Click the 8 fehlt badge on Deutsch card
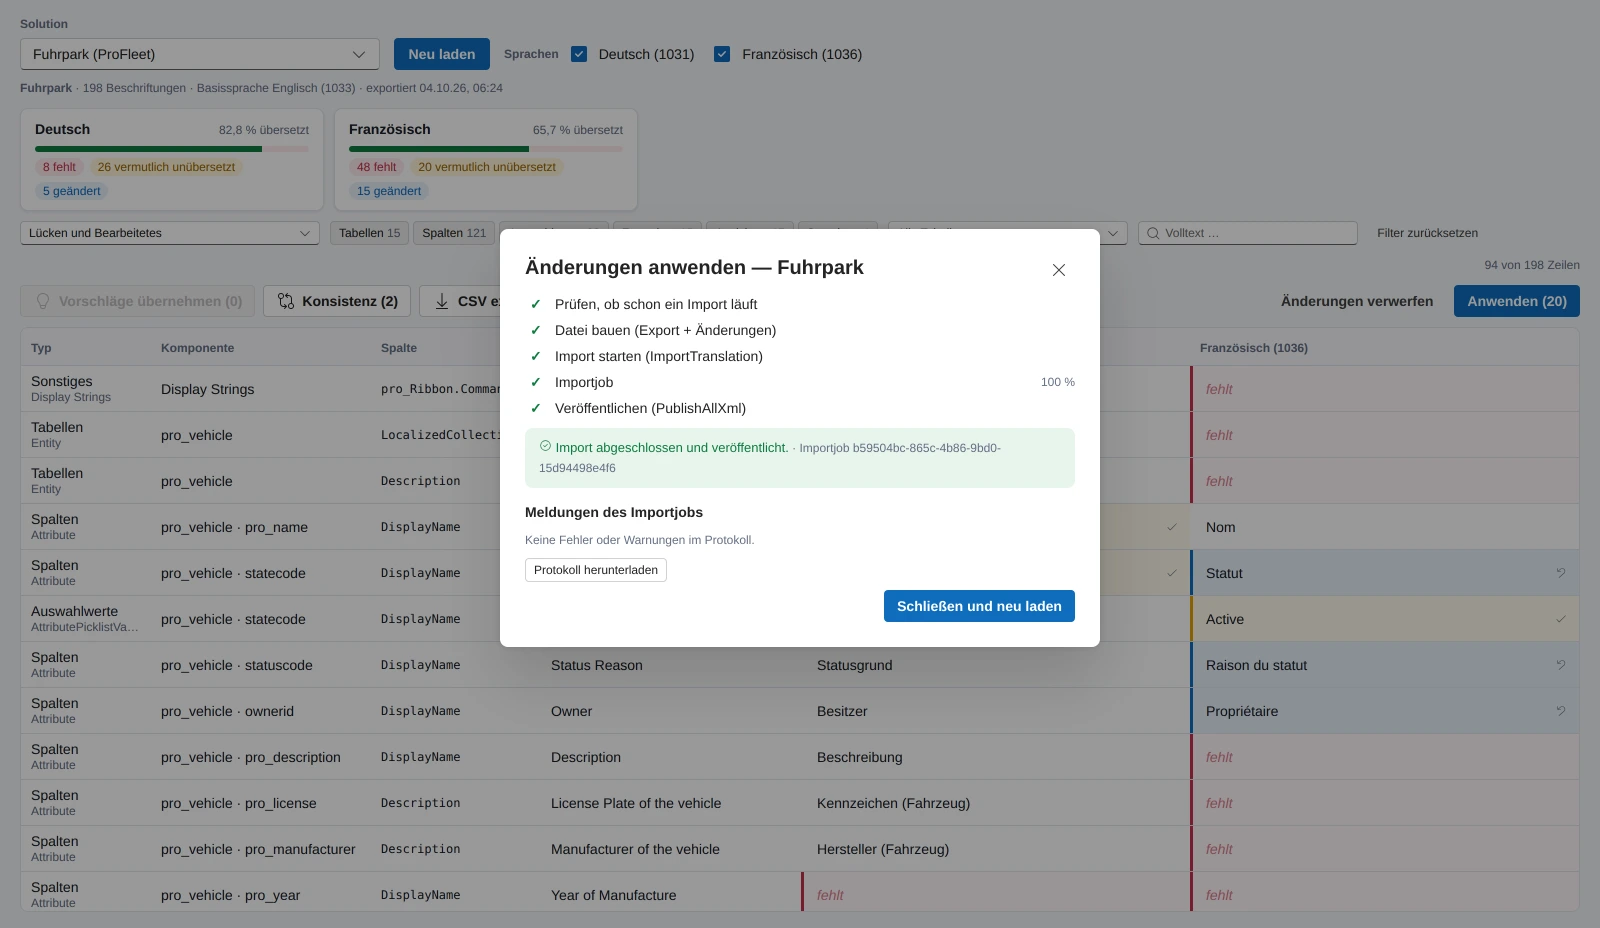1600x928 pixels. (59, 167)
